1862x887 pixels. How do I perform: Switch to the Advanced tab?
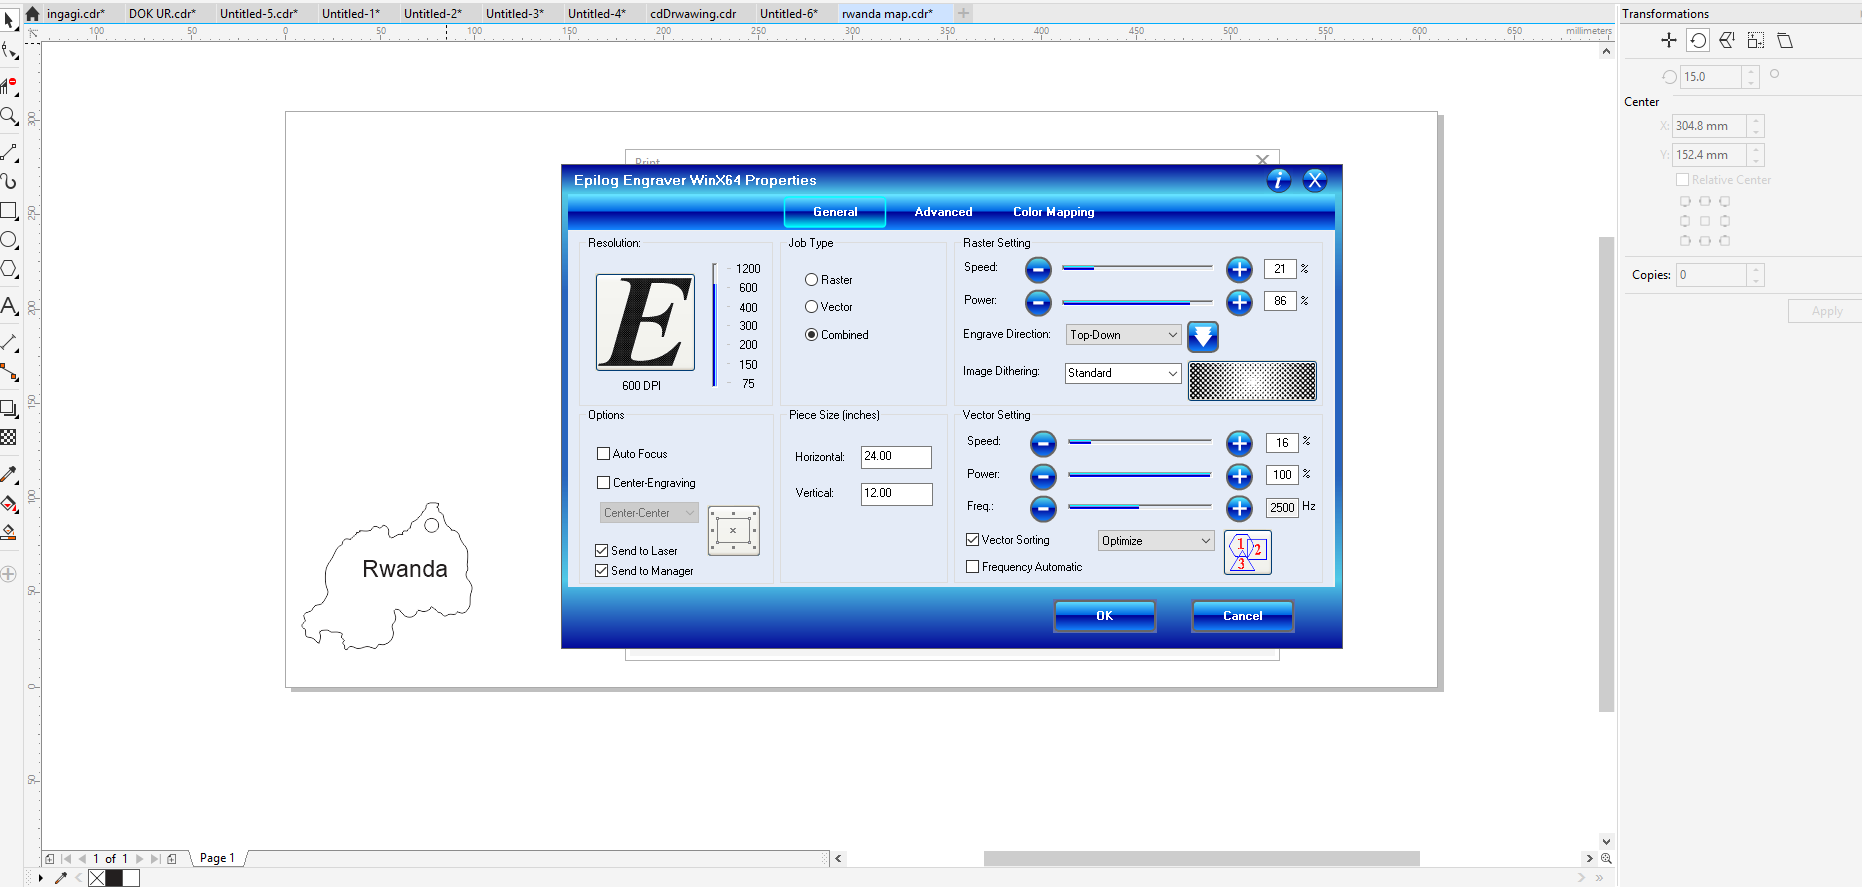(x=943, y=212)
